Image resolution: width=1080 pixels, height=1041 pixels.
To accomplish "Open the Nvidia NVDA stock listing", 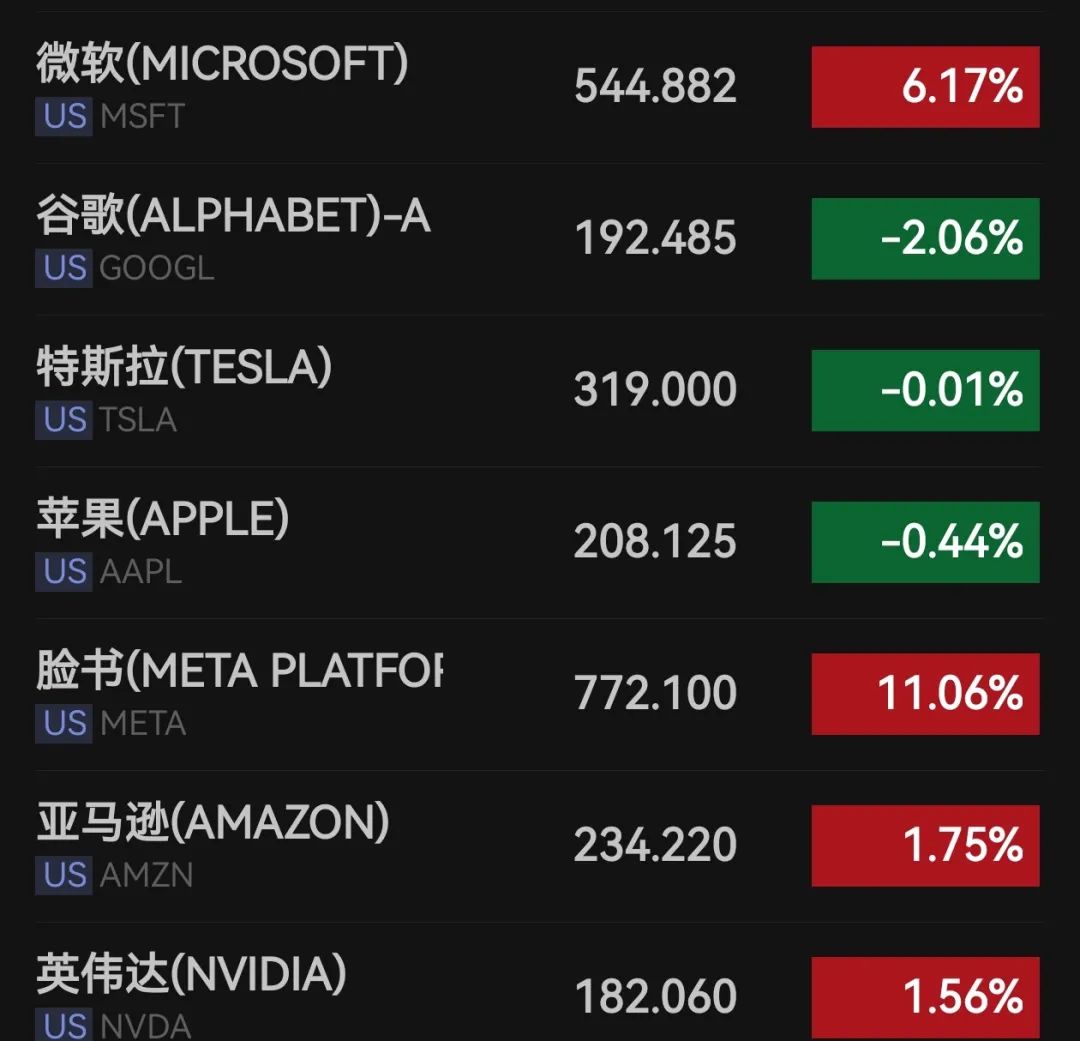I will pos(539,982).
